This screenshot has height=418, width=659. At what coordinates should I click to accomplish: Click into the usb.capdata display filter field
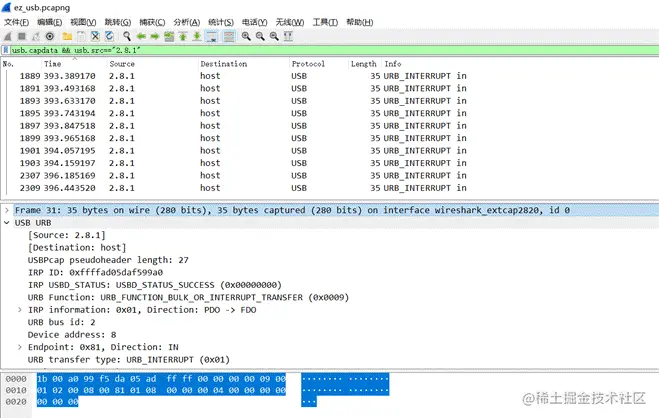coord(332,50)
